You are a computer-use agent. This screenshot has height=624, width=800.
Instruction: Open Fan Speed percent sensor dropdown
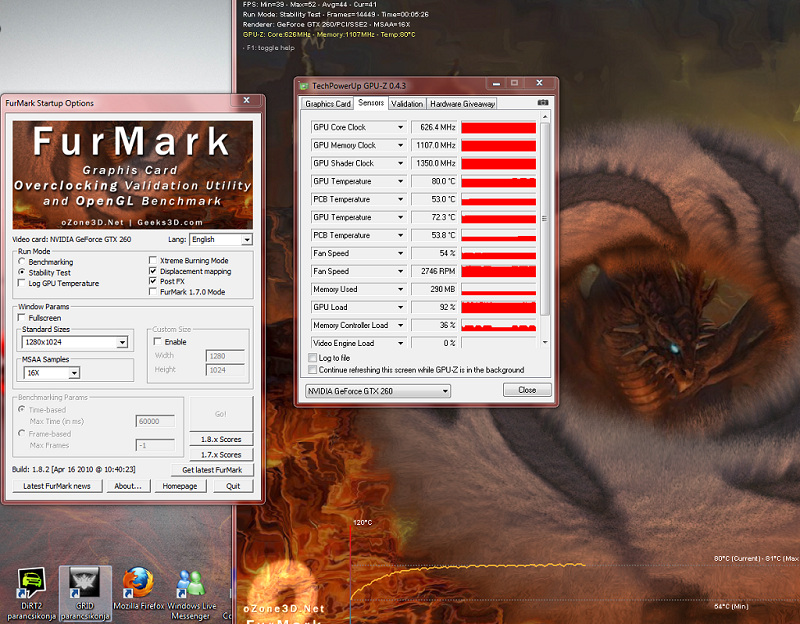coord(400,253)
